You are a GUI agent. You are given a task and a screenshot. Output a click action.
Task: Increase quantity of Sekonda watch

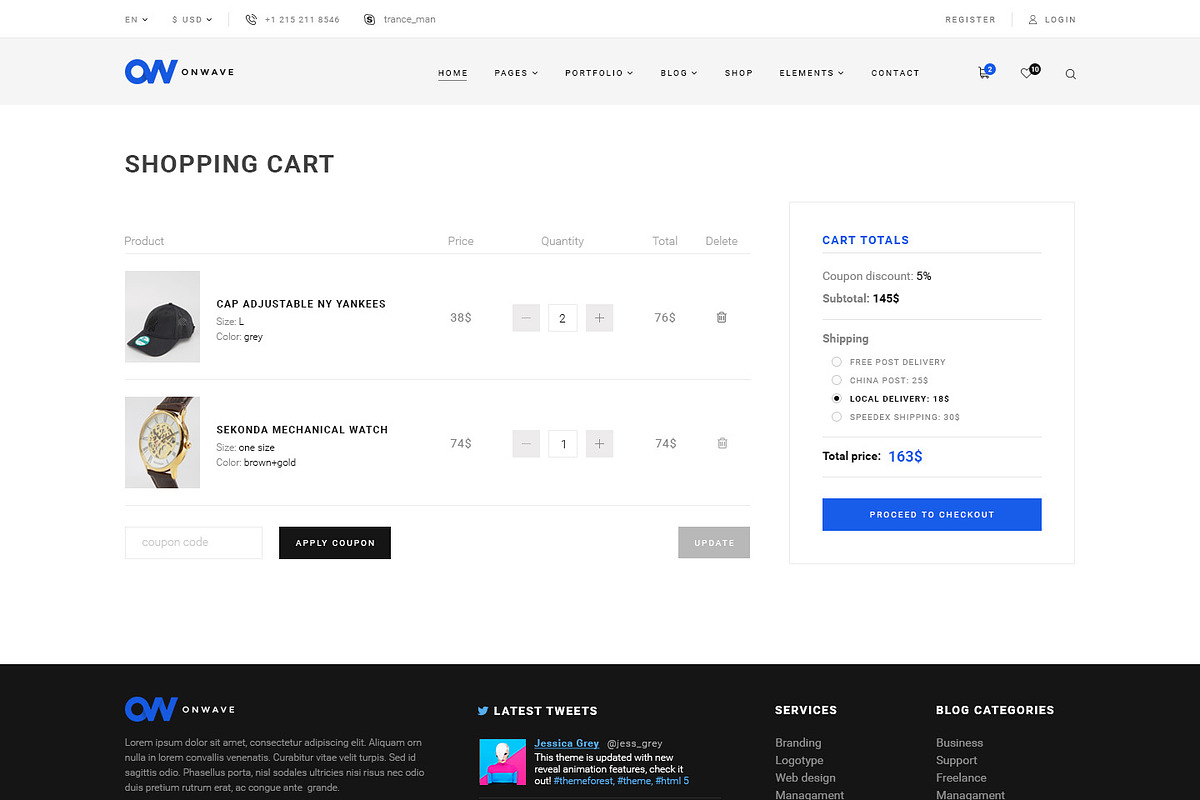point(599,444)
